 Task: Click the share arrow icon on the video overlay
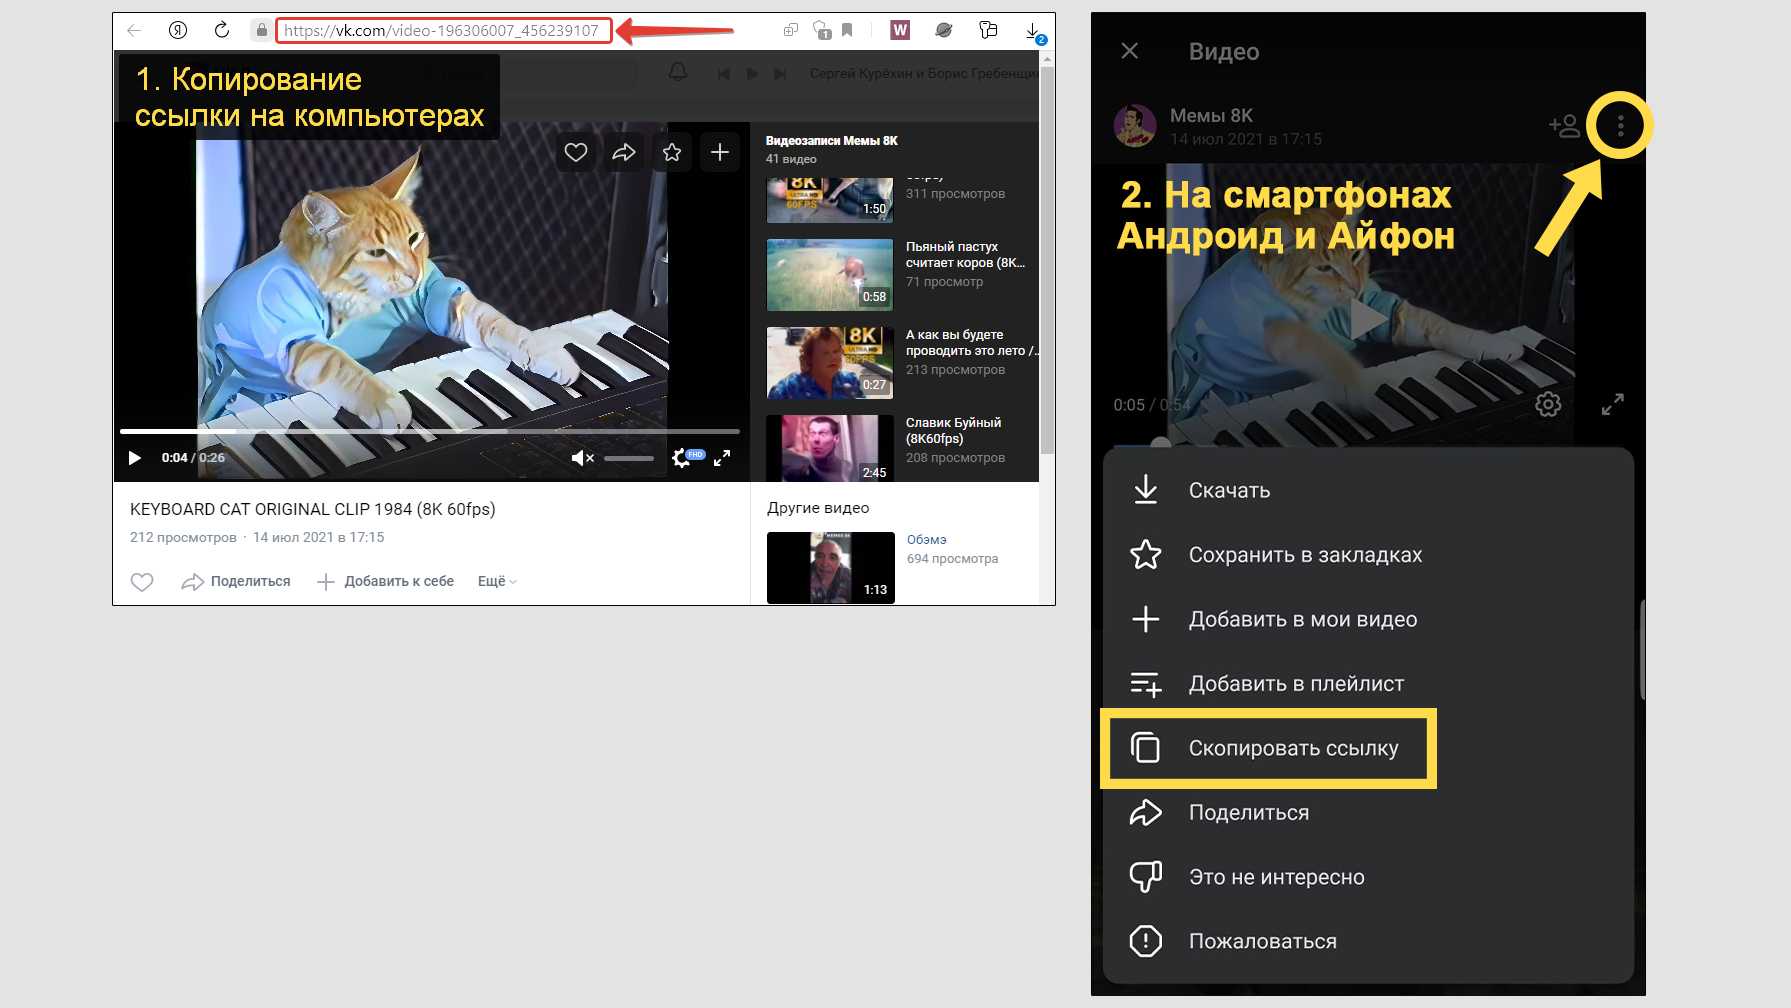(624, 152)
